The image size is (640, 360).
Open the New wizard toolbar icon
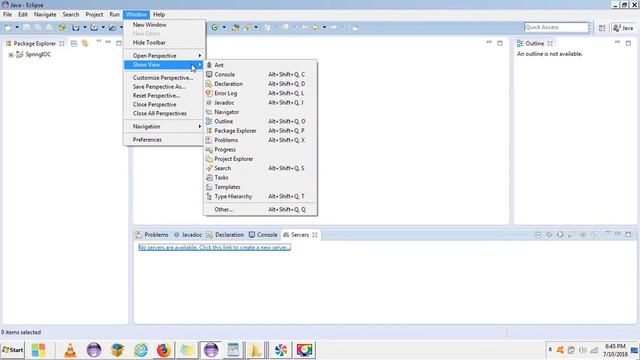click(8, 27)
